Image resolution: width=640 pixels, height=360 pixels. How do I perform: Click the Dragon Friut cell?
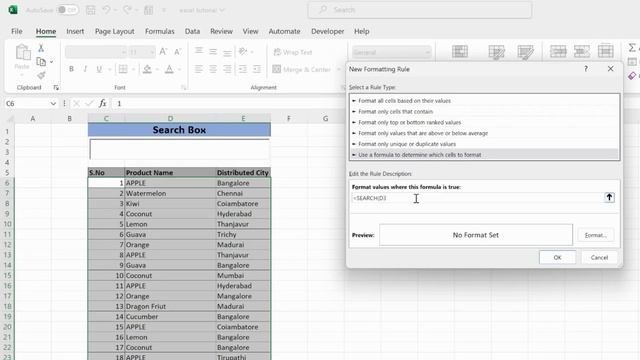(x=170, y=306)
